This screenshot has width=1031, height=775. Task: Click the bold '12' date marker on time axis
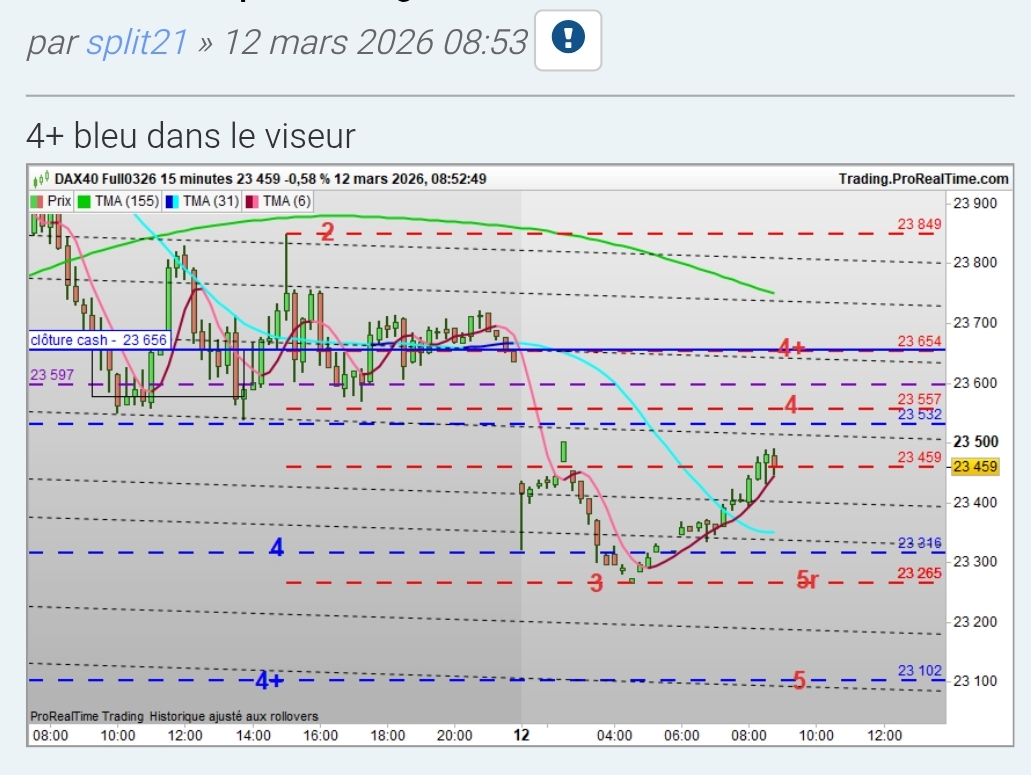click(521, 735)
